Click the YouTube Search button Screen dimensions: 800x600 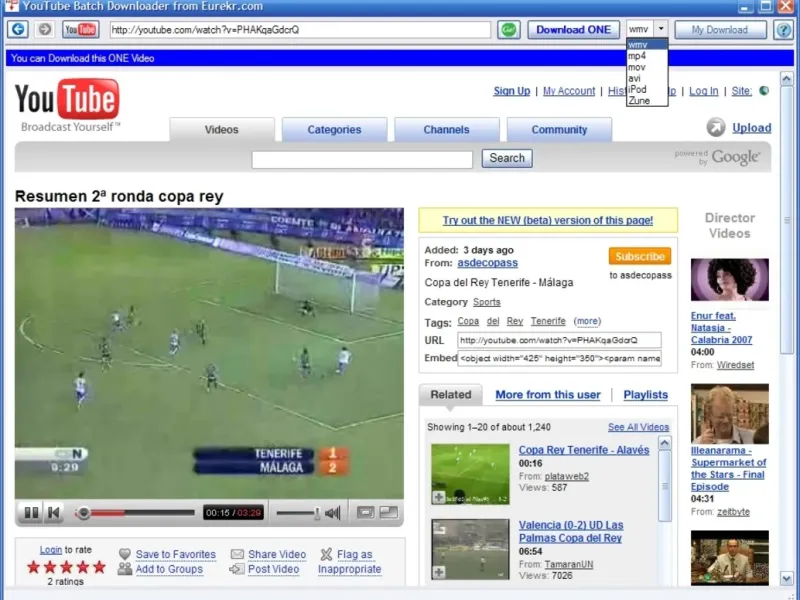[507, 158]
